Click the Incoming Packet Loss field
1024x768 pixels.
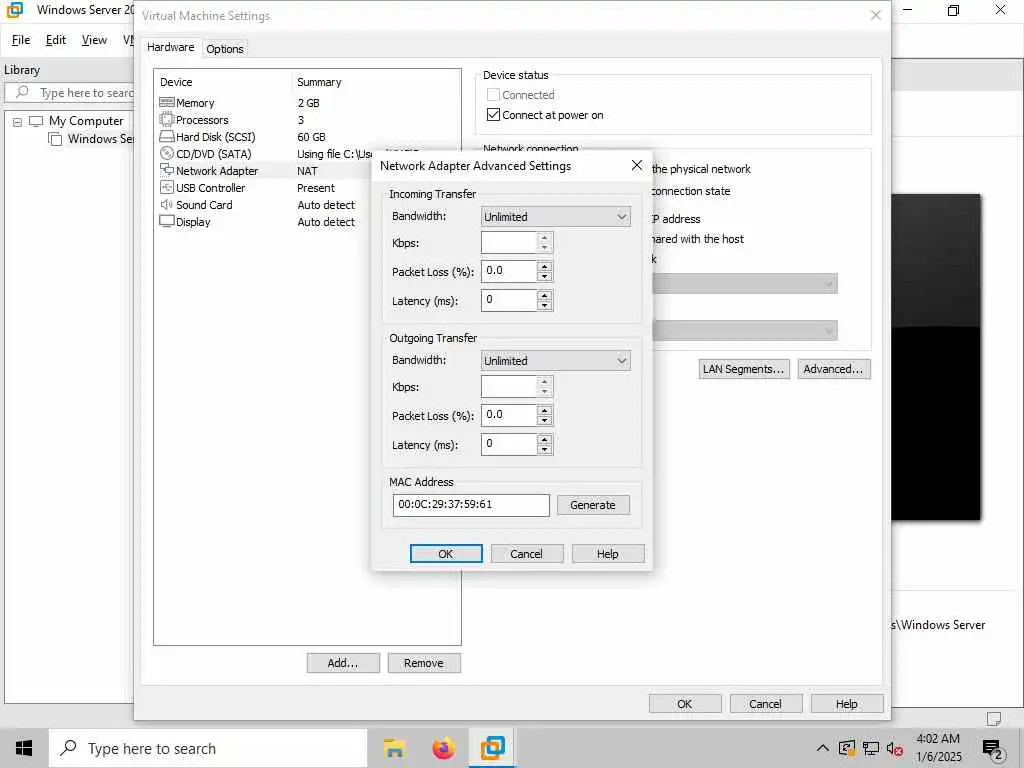(x=509, y=271)
